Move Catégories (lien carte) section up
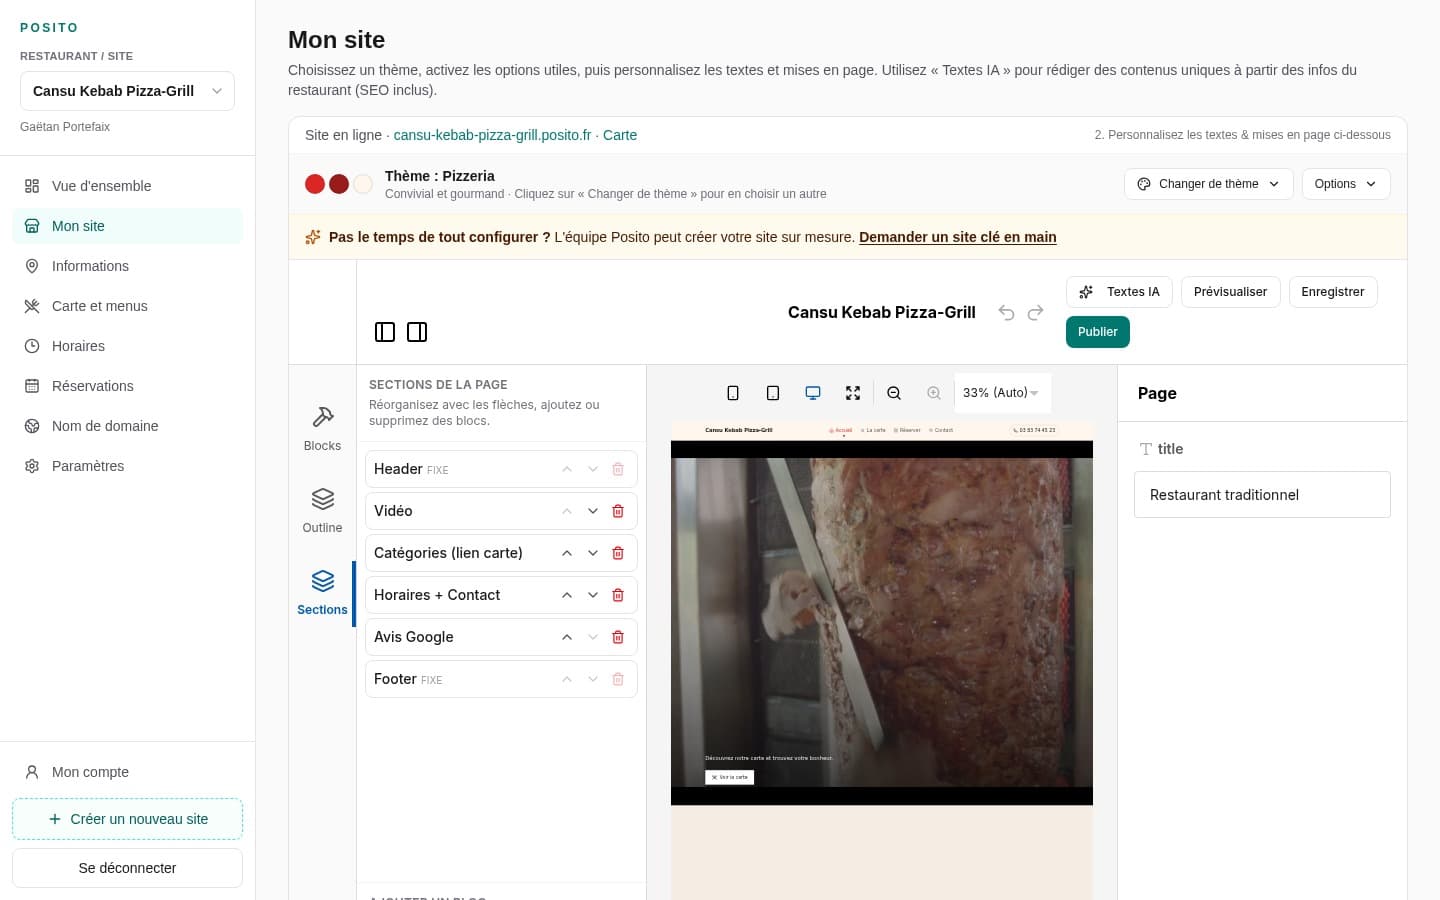Viewport: 1440px width, 900px height. point(567,553)
